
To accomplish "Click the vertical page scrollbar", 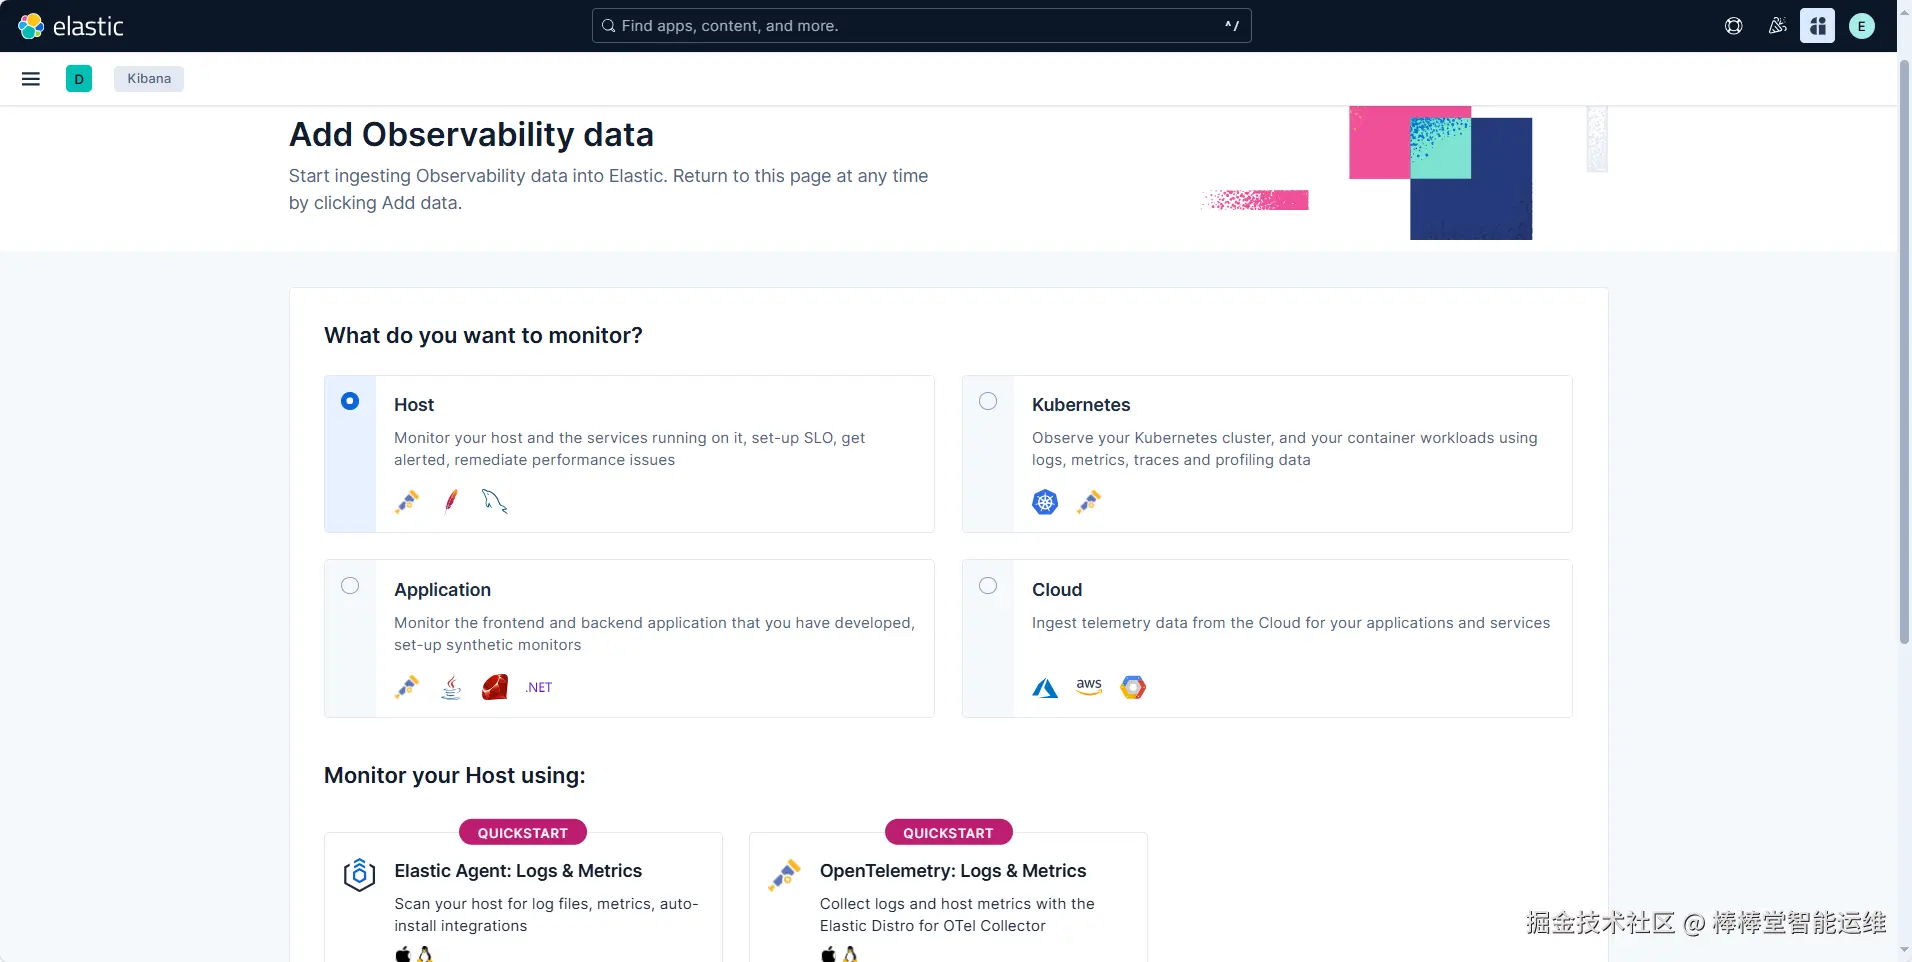I will [1904, 350].
